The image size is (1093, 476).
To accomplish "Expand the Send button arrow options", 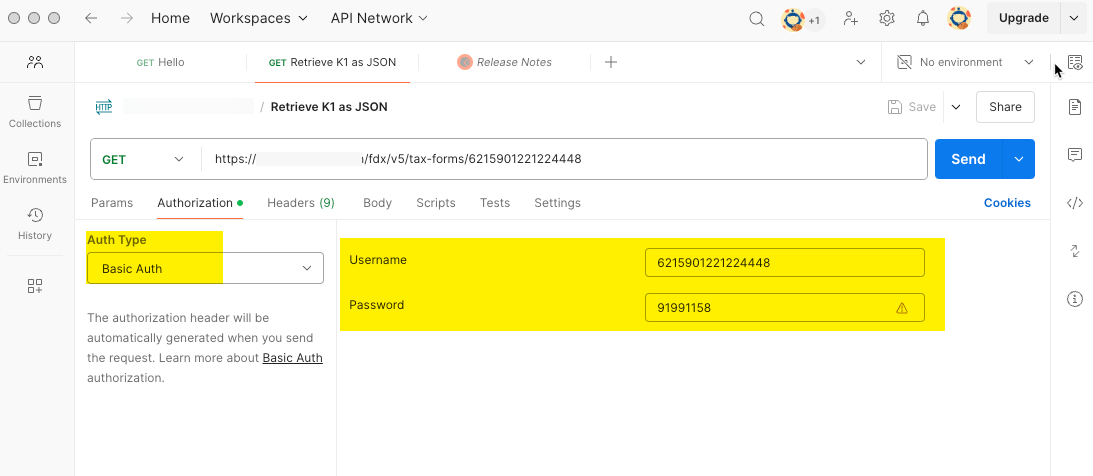I will point(1019,159).
